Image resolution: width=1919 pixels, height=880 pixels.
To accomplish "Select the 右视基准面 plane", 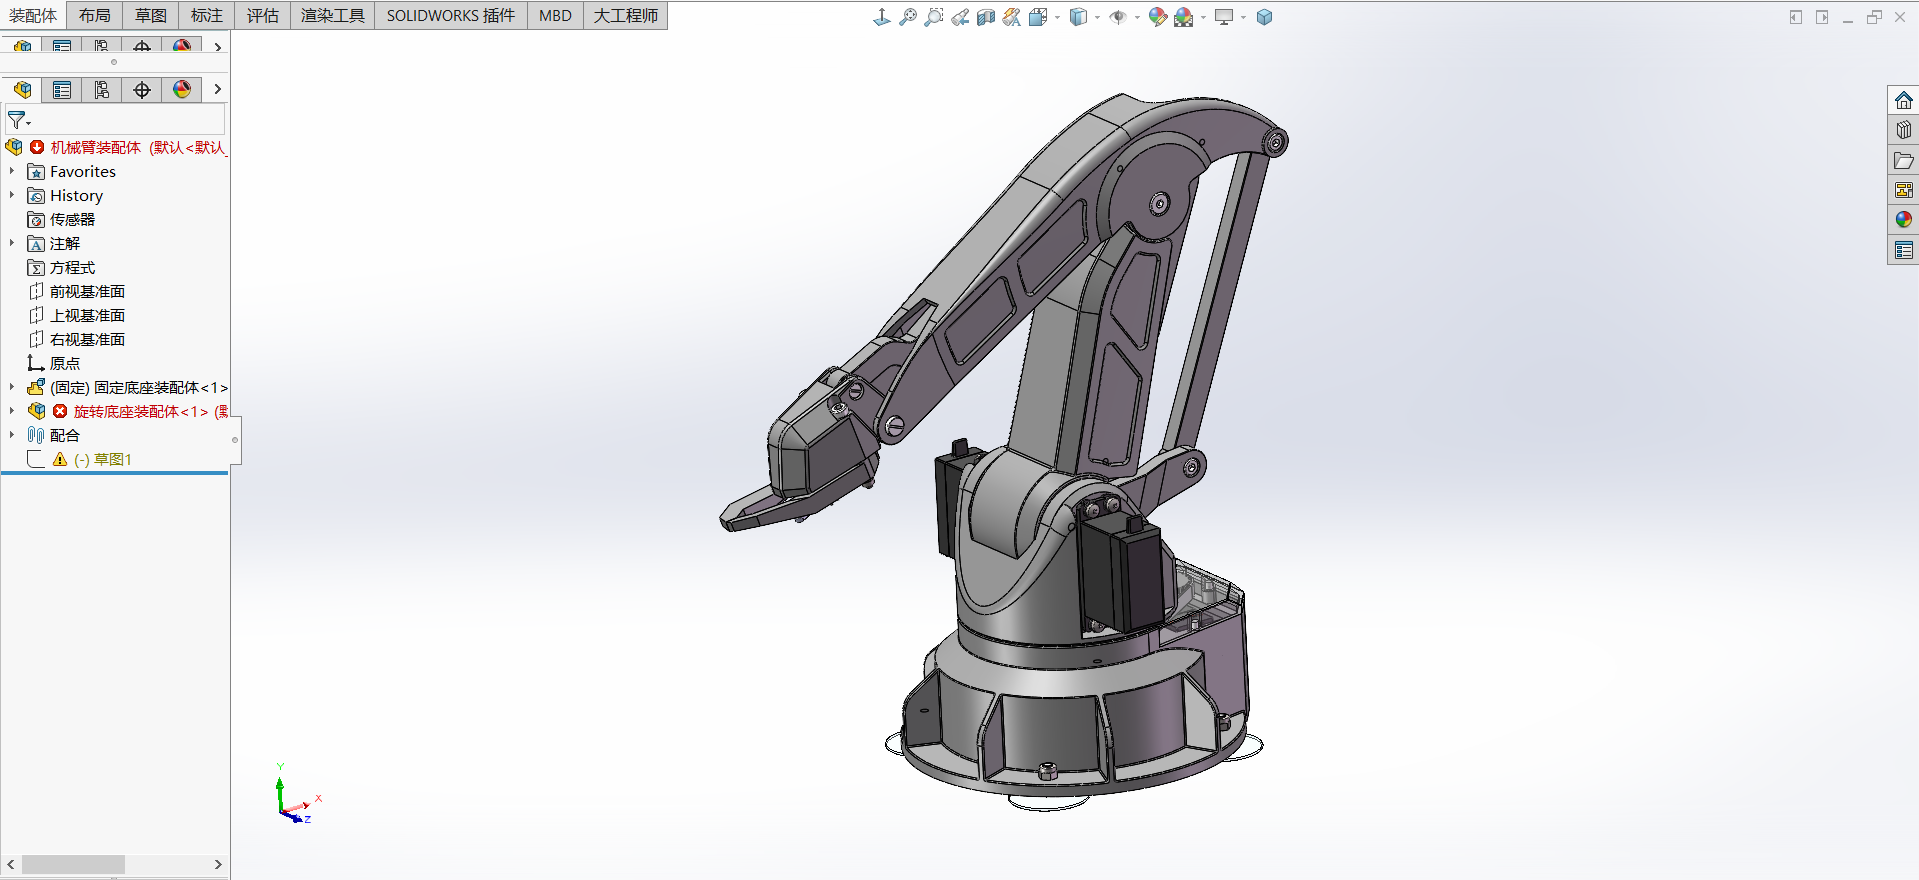I will (87, 340).
